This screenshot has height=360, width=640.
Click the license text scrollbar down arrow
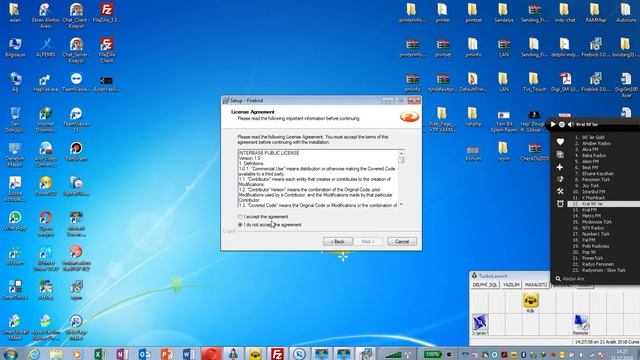tap(401, 204)
